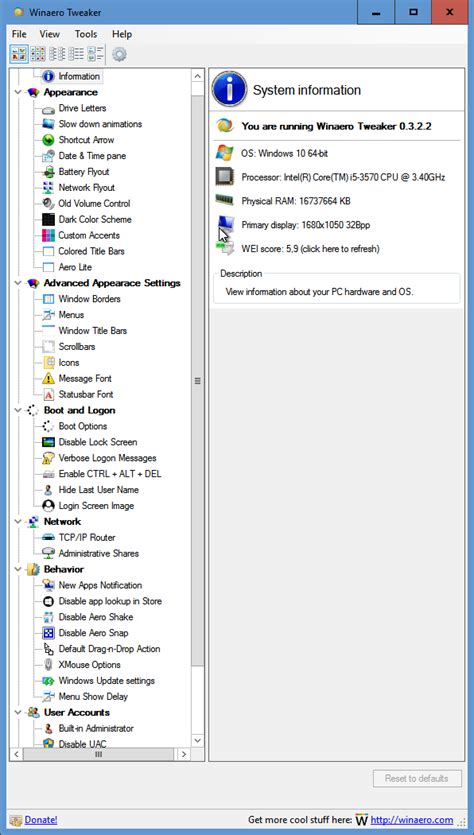Collapse the Boot and Logon category

pos(19,410)
